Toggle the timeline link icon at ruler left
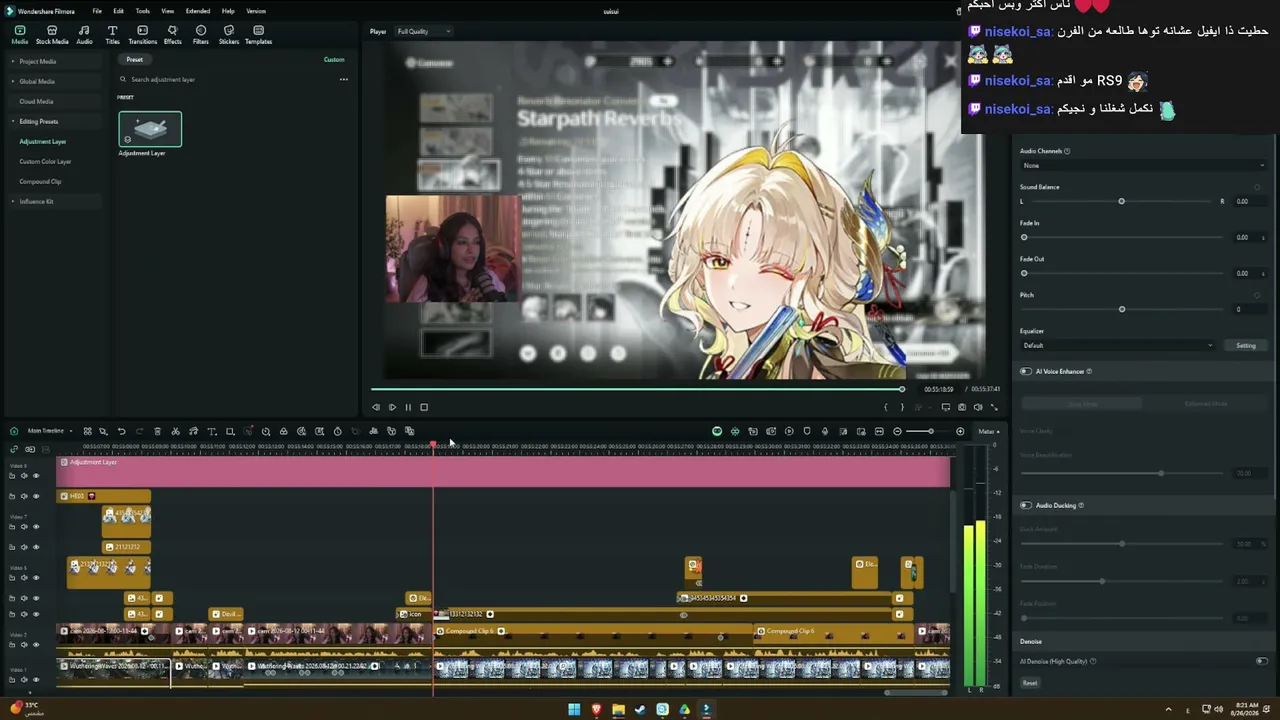 (14, 449)
